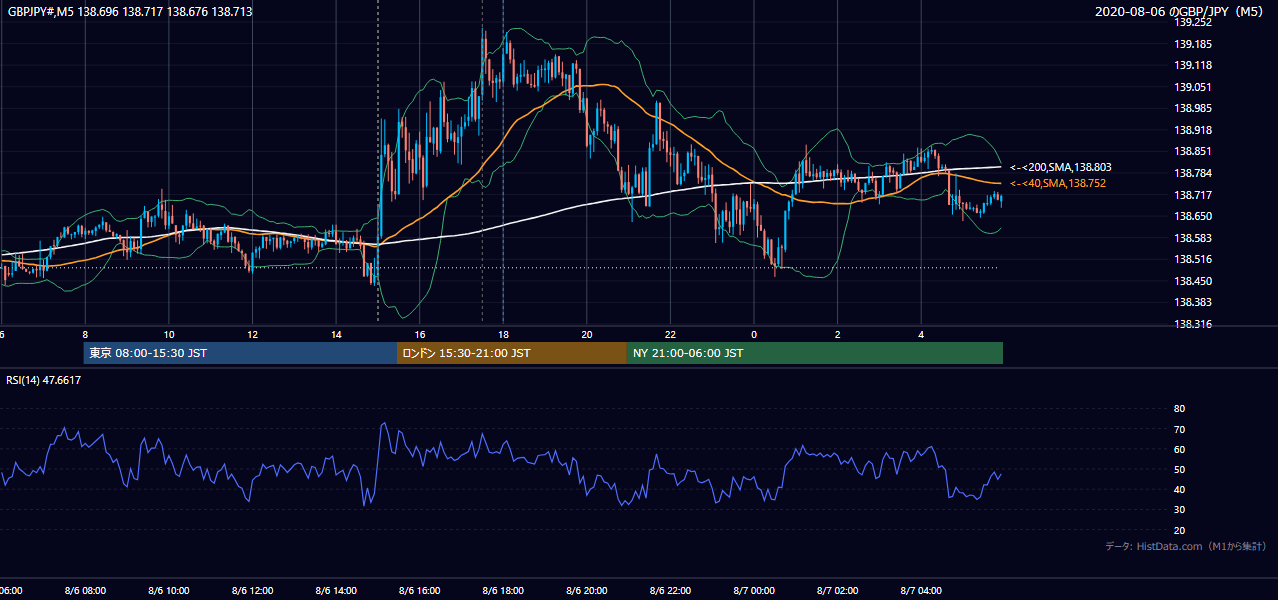Click RSI scale value 30
1278x600 pixels.
pos(1179,510)
